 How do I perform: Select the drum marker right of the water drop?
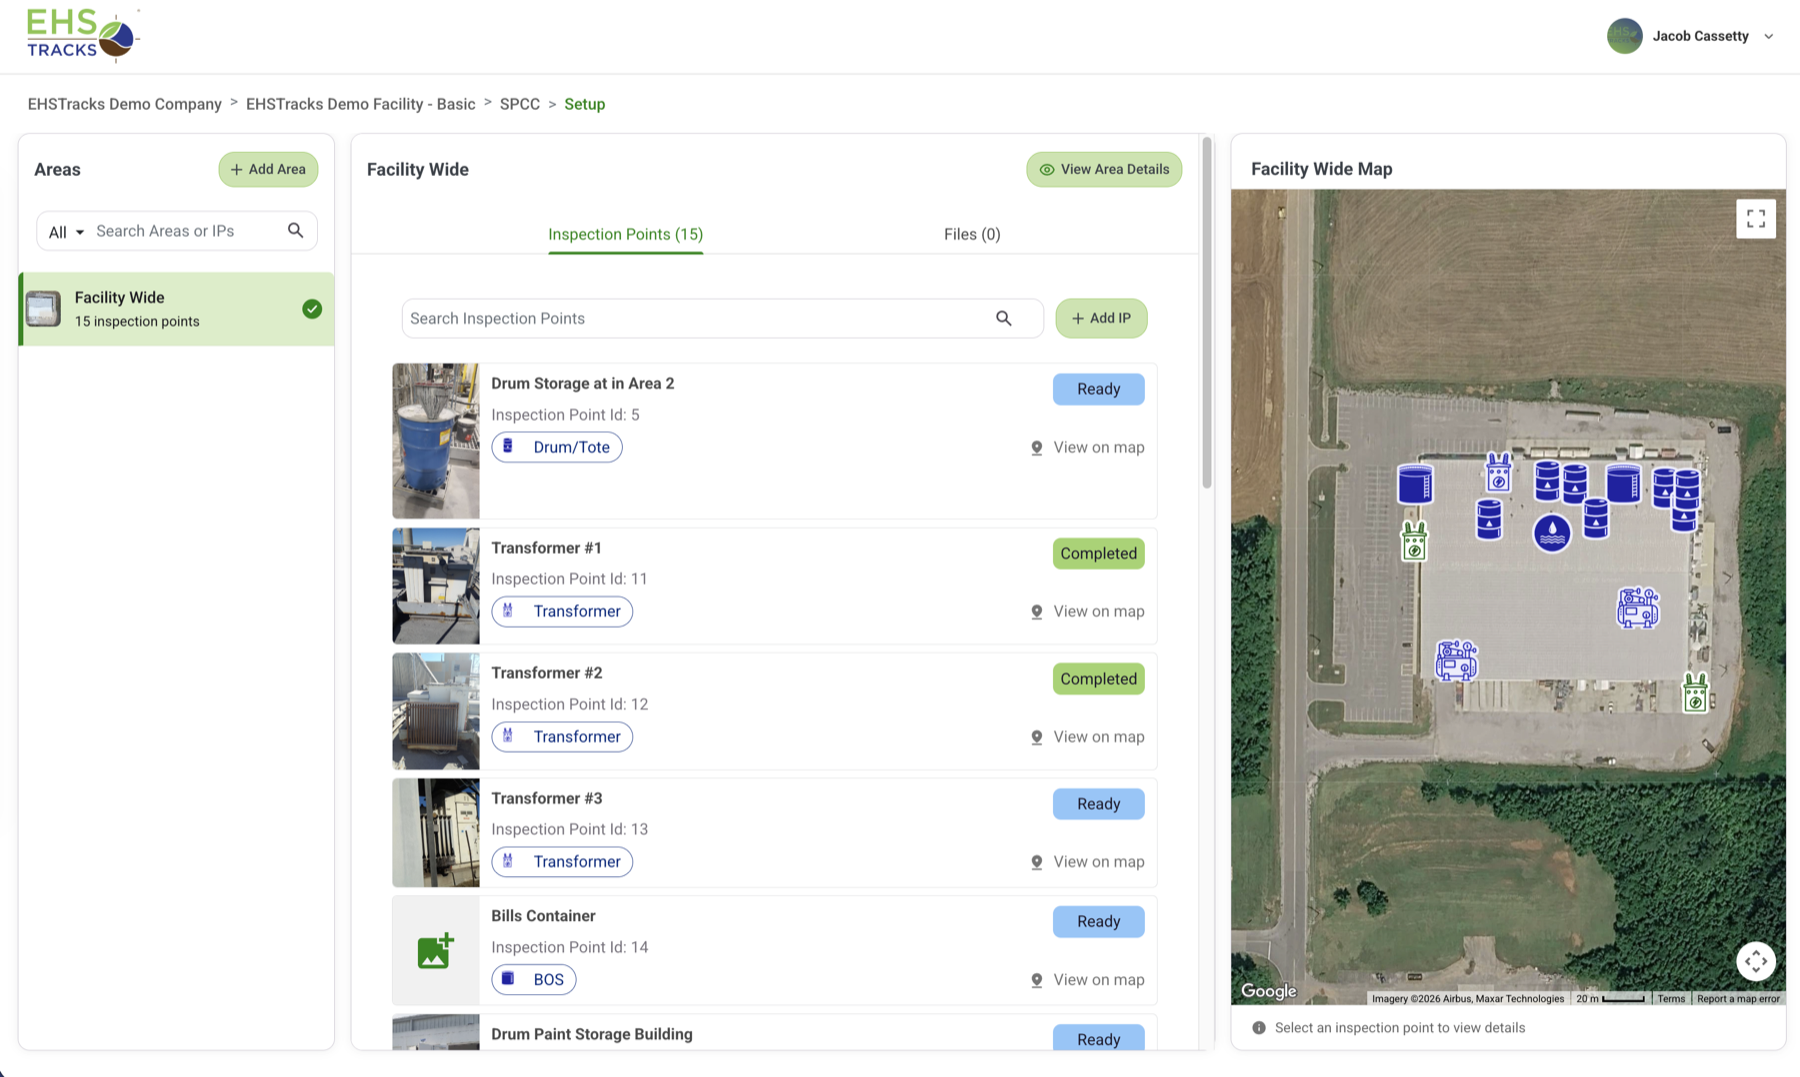click(1596, 519)
